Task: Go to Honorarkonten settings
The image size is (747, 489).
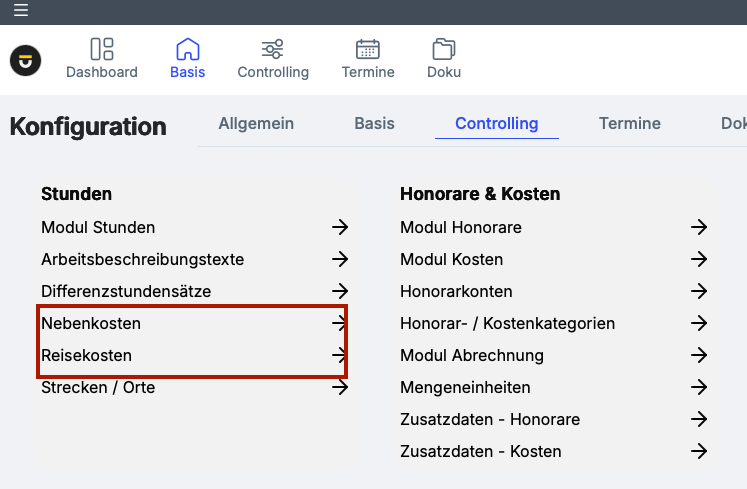Action: [x=456, y=292]
